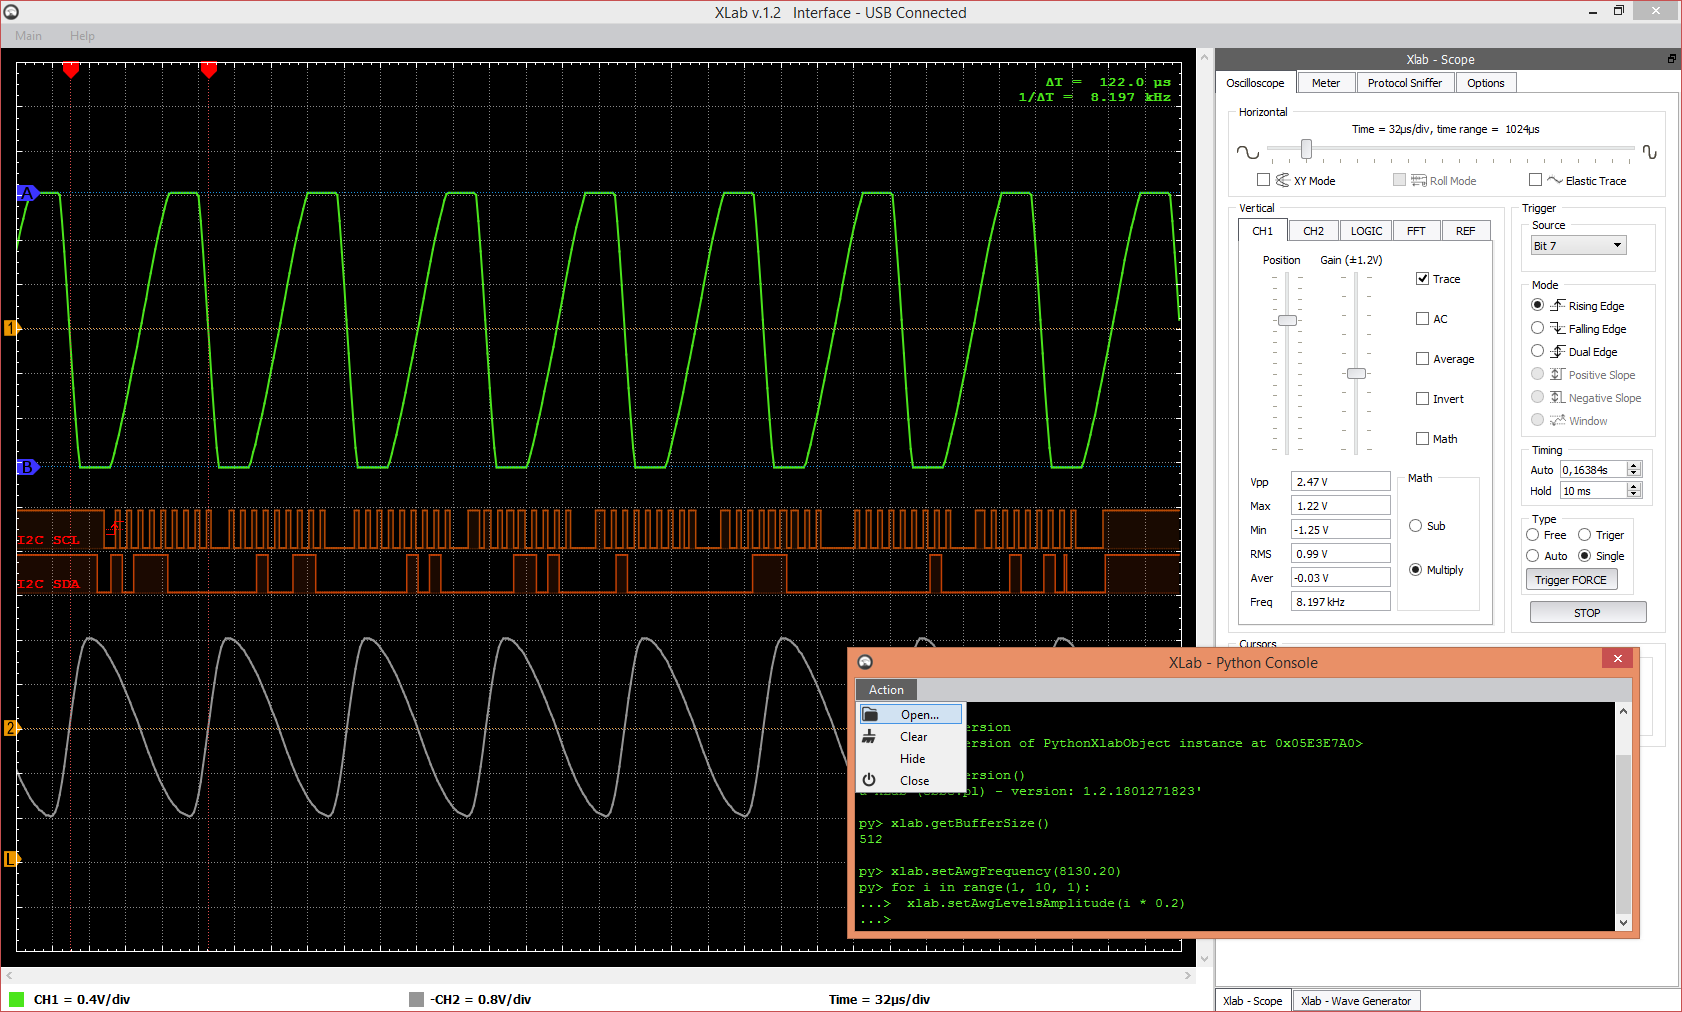
Task: Switch to FFT vertical tab
Action: 1416,231
